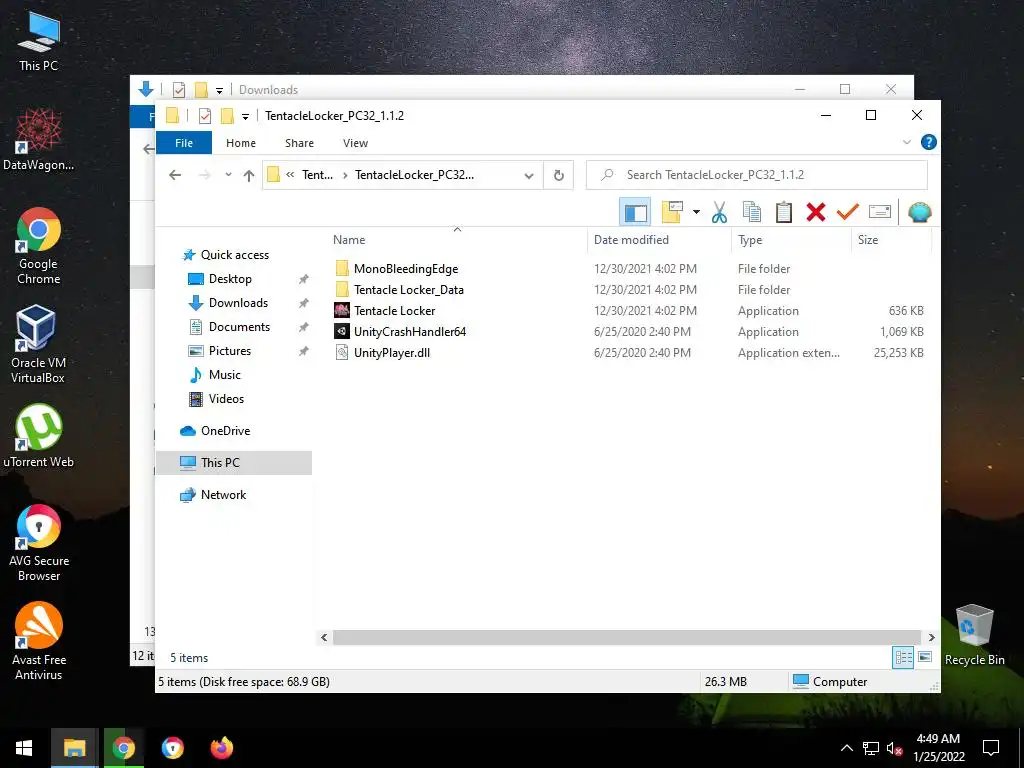Sort by the Date modified column
The width and height of the screenshot is (1024, 768).
pyautogui.click(x=631, y=240)
